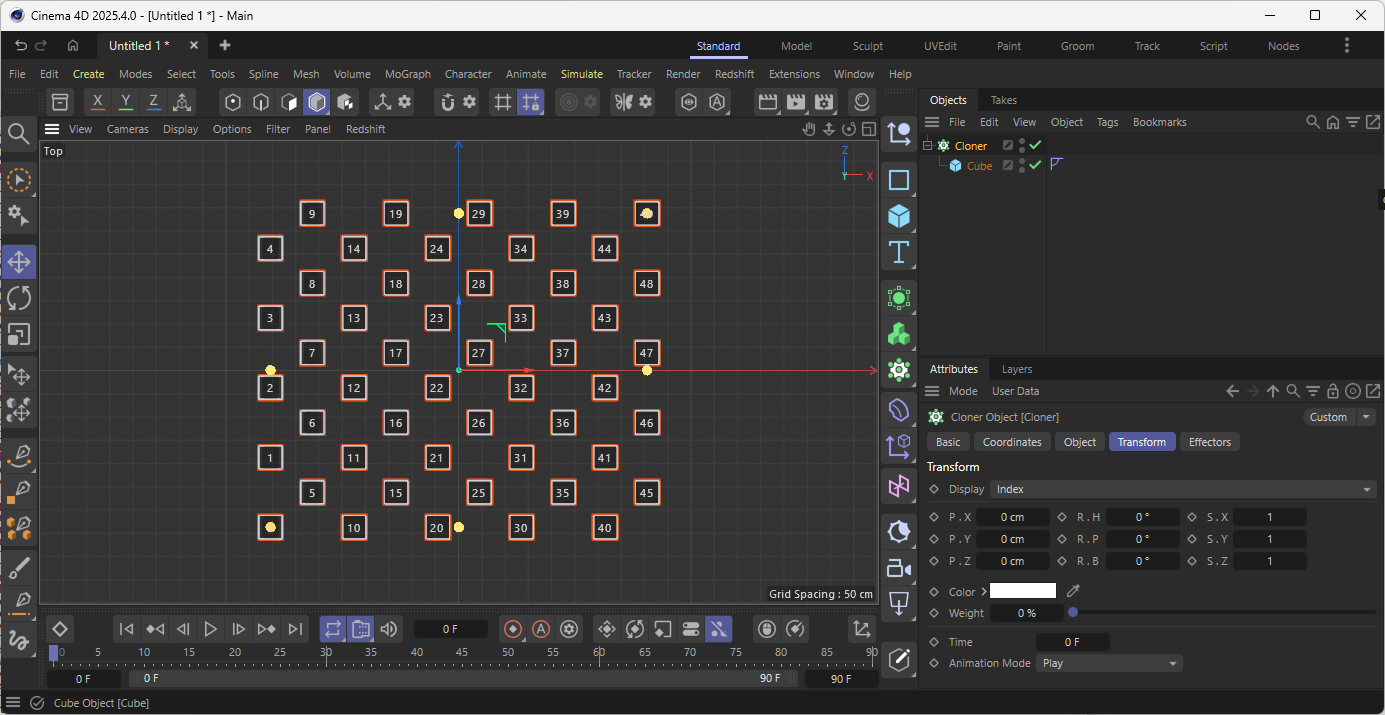Click the Record Active Objects keyframe icon
Viewport: 1385px width, 715px height.
[x=512, y=629]
